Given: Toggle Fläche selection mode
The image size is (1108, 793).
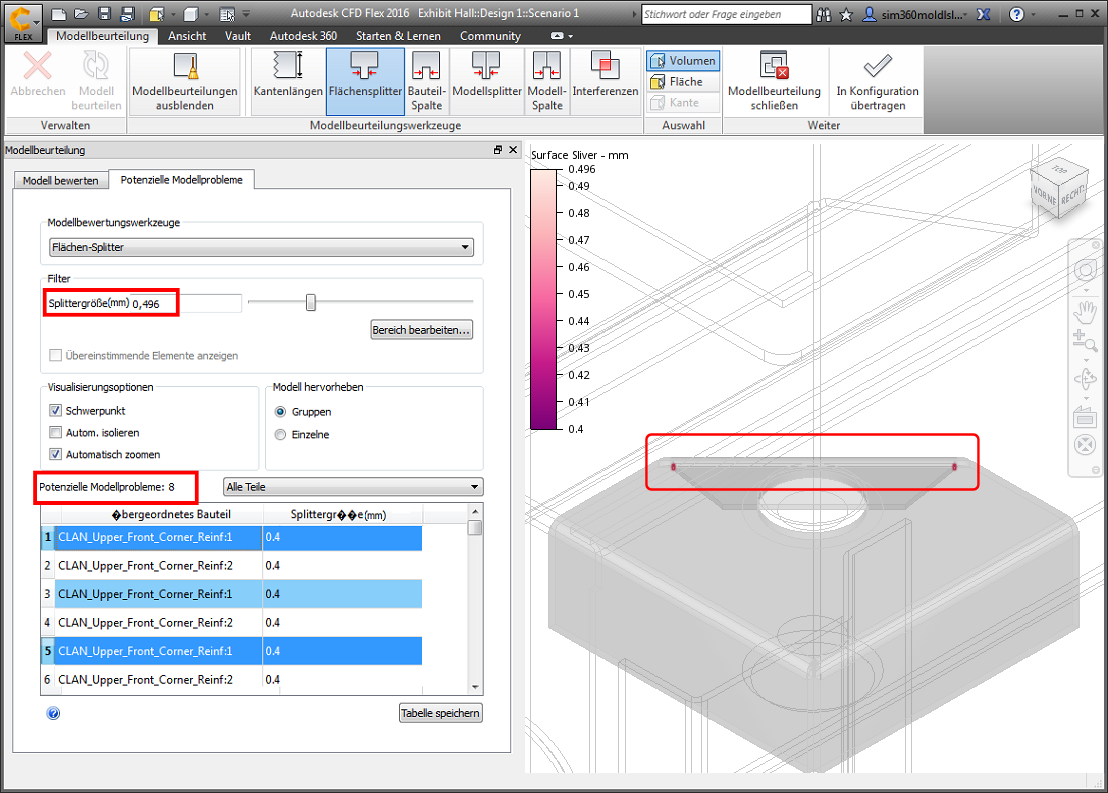Looking at the screenshot, I should (x=683, y=82).
